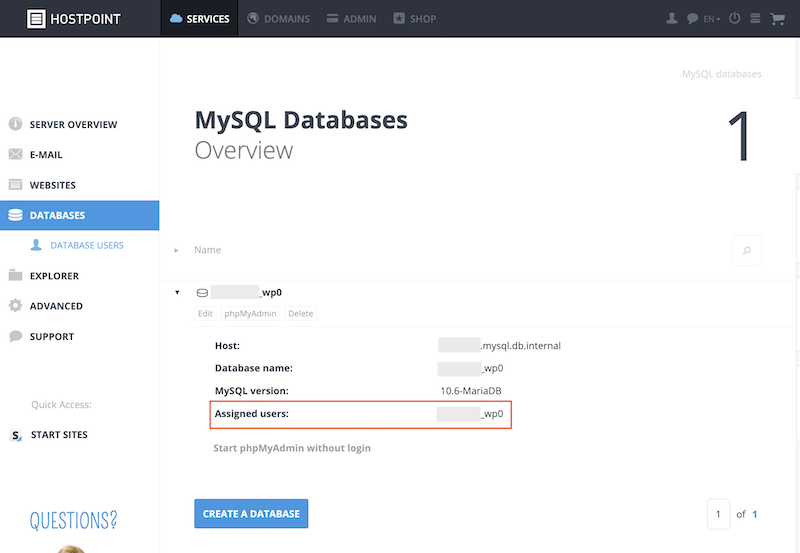Image resolution: width=800 pixels, height=553 pixels.
Task: Click the Hostpoint logo
Action: click(74, 19)
